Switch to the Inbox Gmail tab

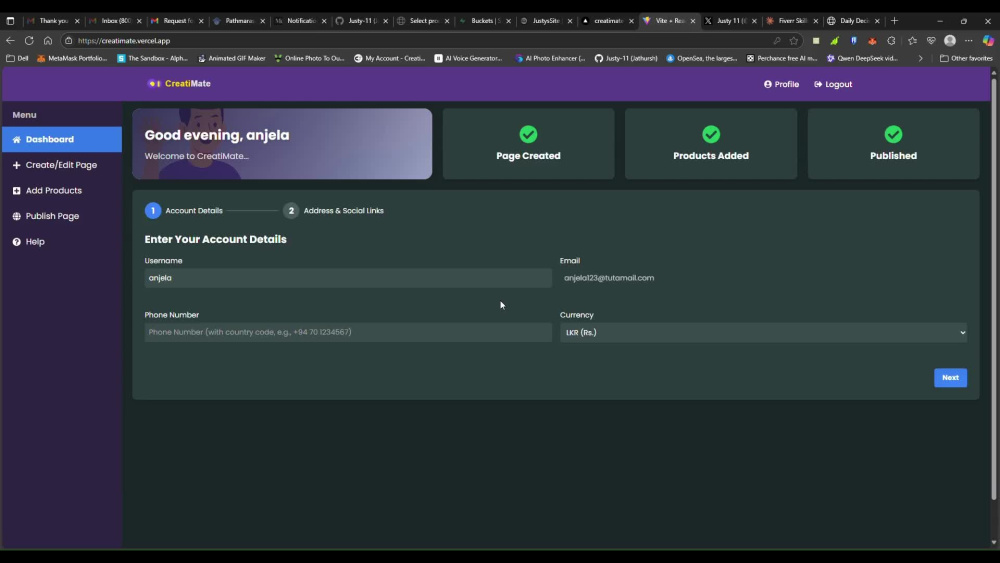click(x=115, y=21)
